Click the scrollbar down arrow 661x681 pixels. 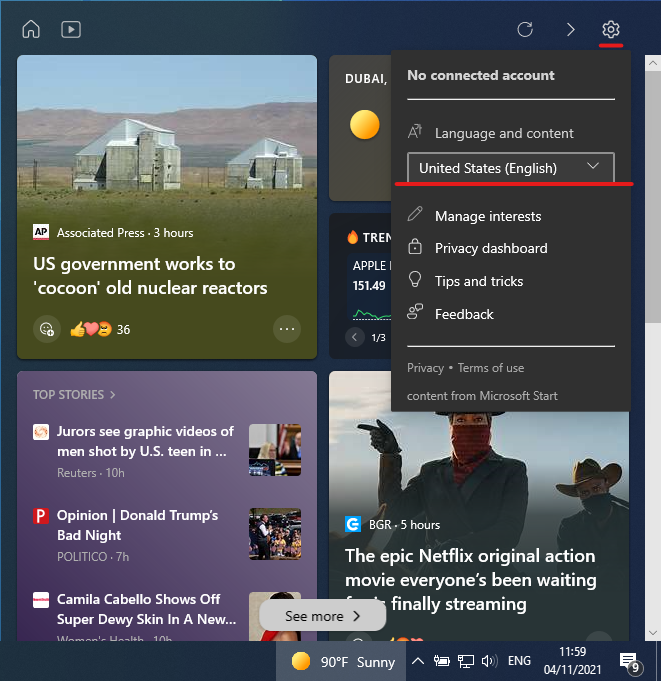tap(652, 632)
